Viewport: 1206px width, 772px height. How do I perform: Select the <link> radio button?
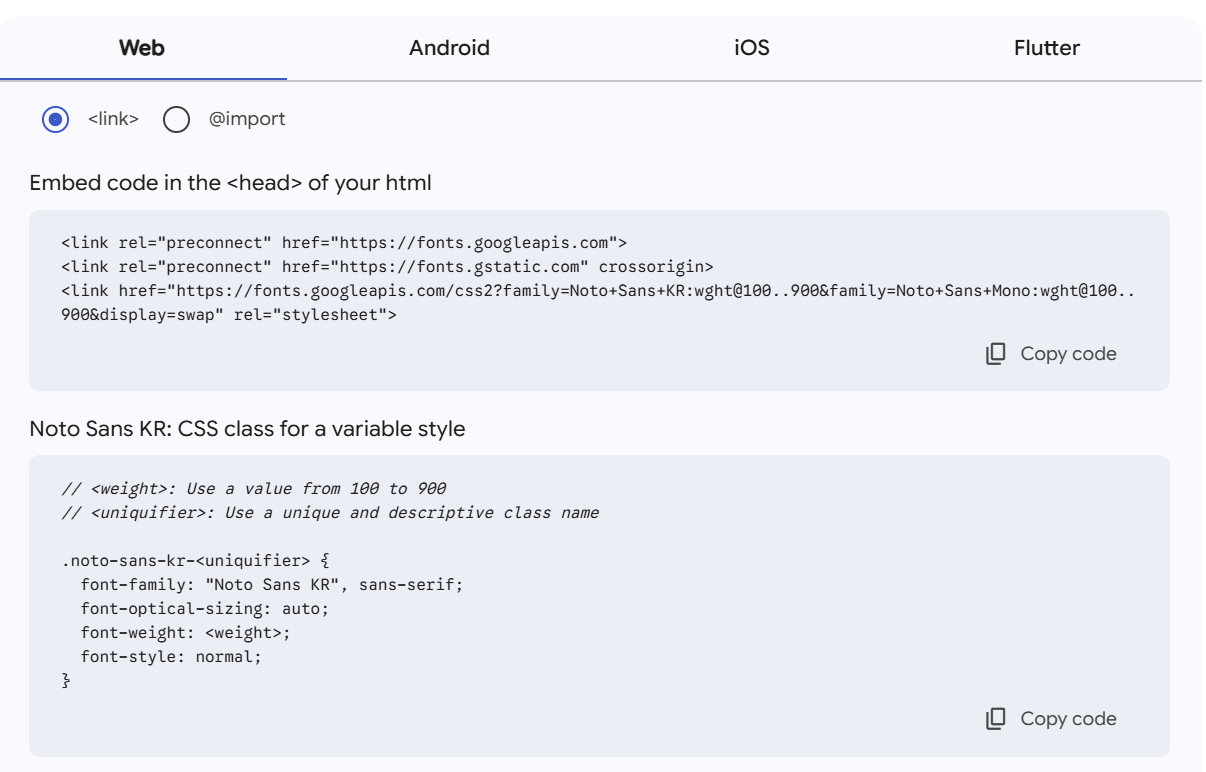tap(56, 120)
